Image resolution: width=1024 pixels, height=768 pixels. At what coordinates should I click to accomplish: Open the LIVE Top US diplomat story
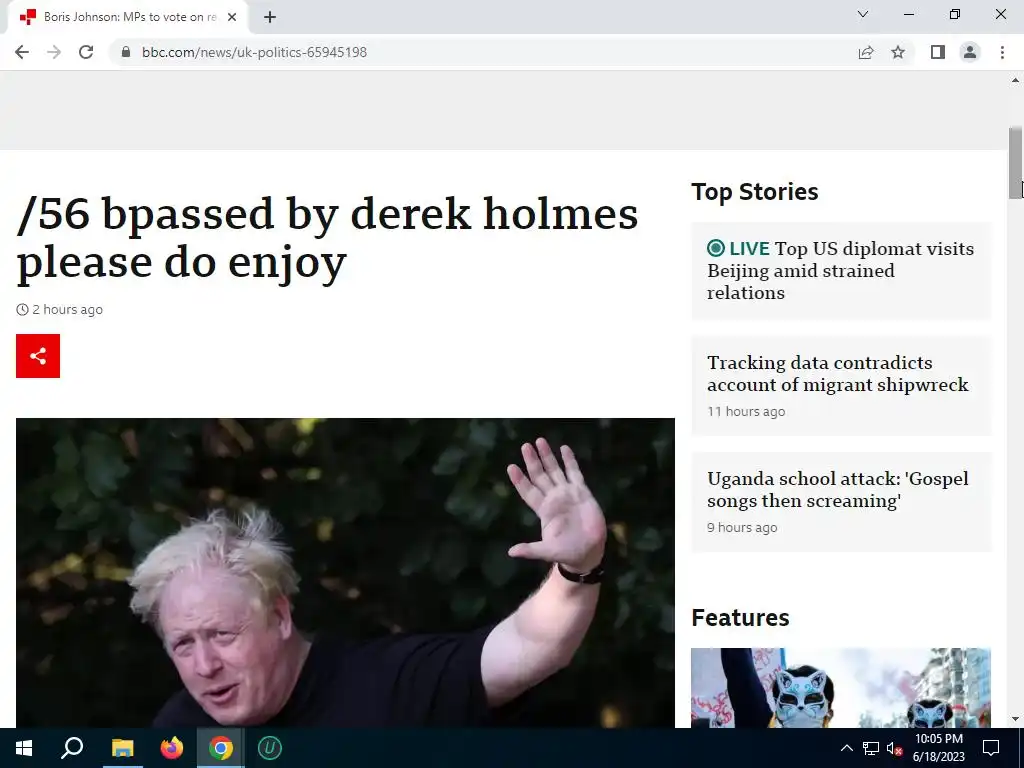click(x=840, y=270)
